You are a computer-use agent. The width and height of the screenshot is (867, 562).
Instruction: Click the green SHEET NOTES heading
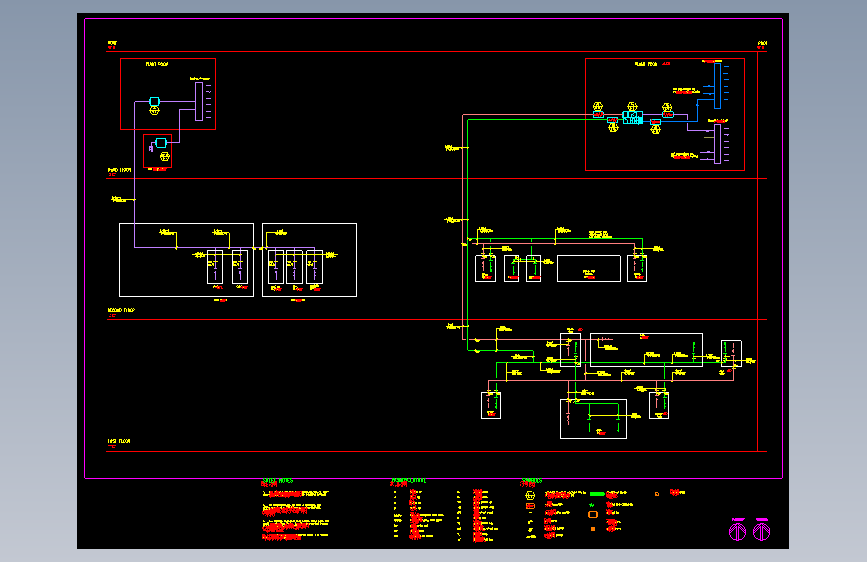[x=278, y=481]
